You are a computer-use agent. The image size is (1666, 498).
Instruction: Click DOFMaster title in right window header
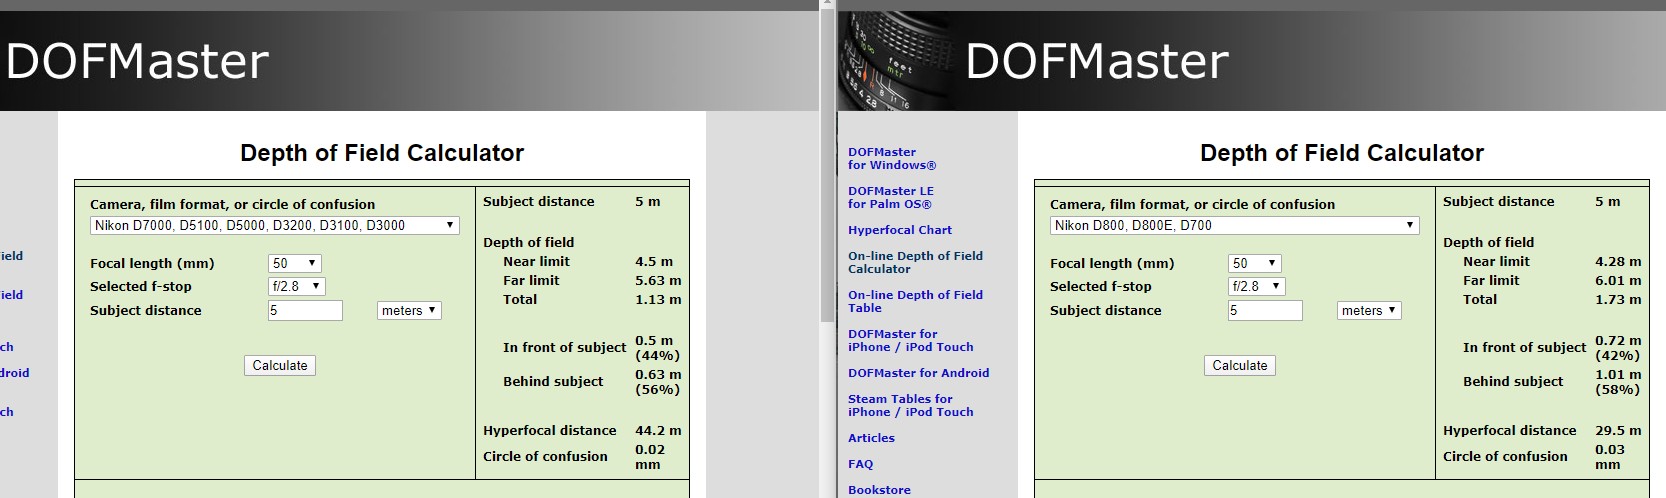point(1097,62)
